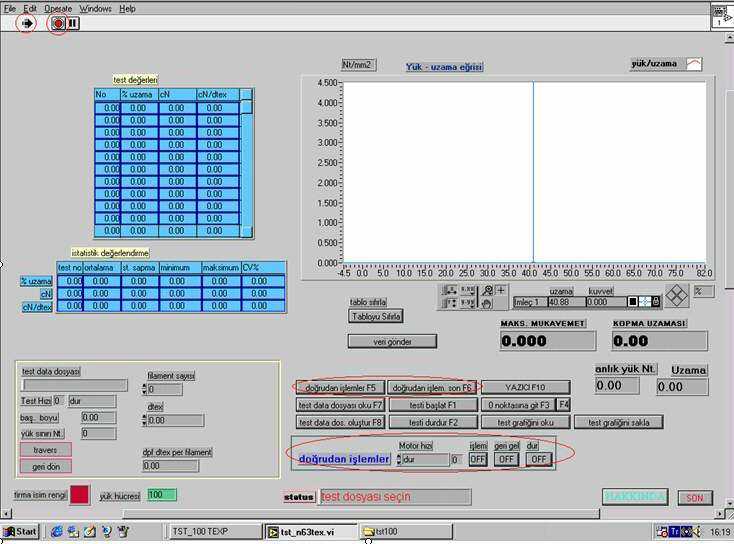Click the baş. boyu input field

[x=98, y=418]
